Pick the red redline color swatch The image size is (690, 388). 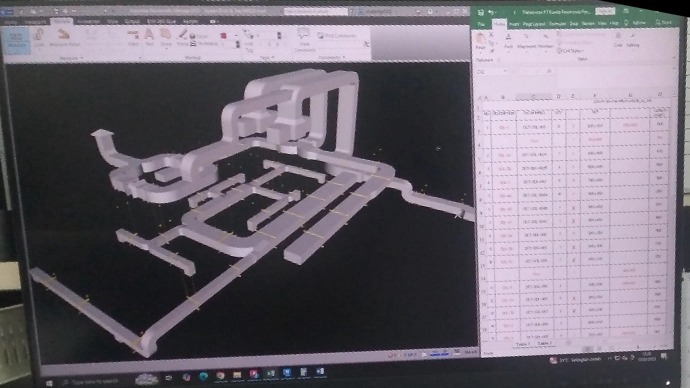(223, 36)
